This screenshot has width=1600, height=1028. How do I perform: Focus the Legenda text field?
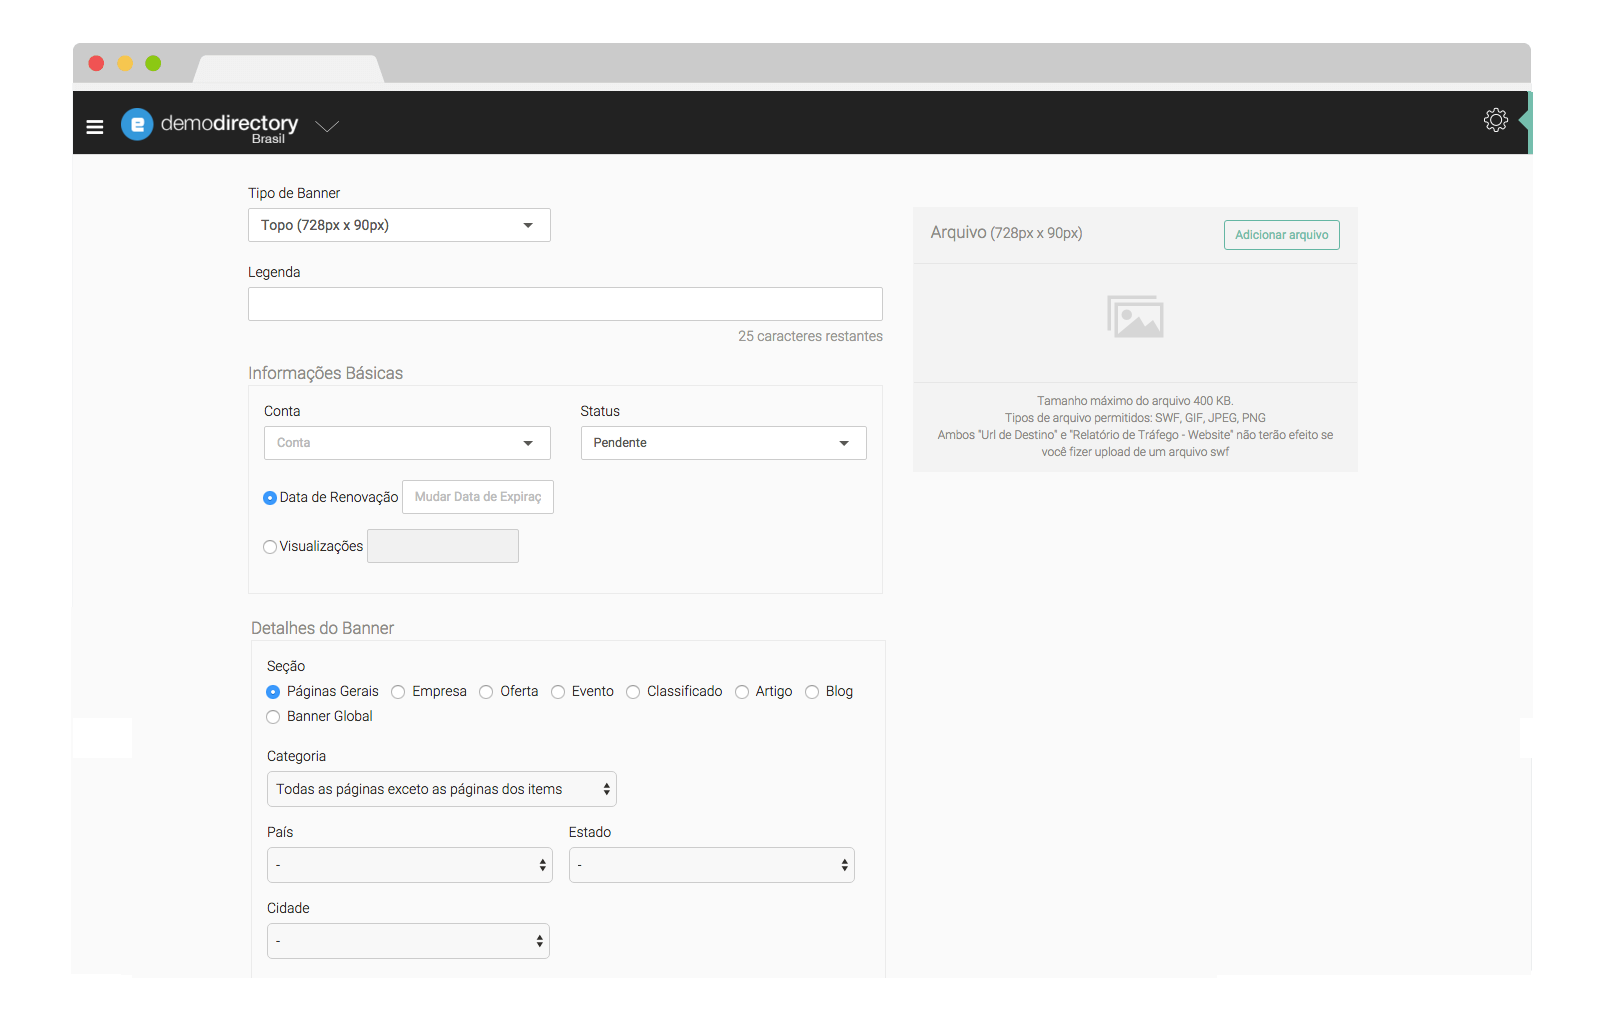click(565, 304)
